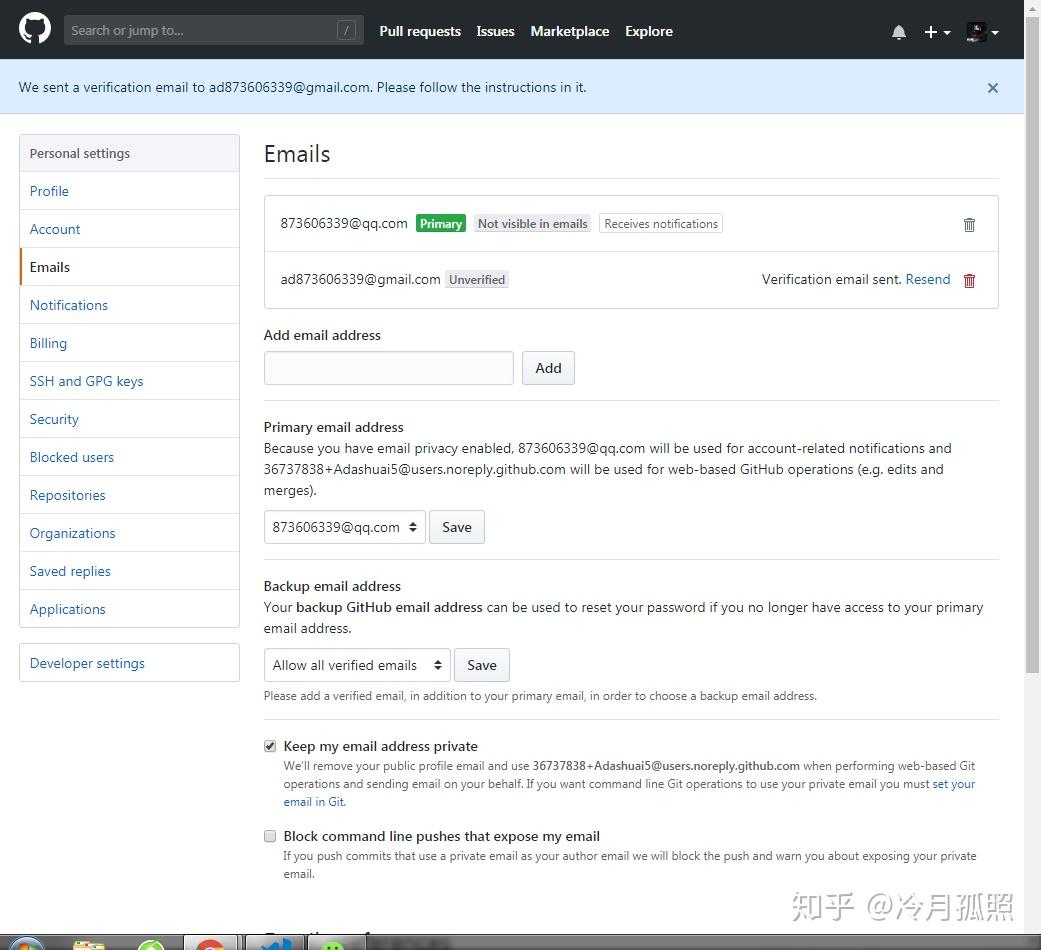Click the 873606339@qq.com address in the list
The image size is (1041, 950).
click(x=343, y=223)
